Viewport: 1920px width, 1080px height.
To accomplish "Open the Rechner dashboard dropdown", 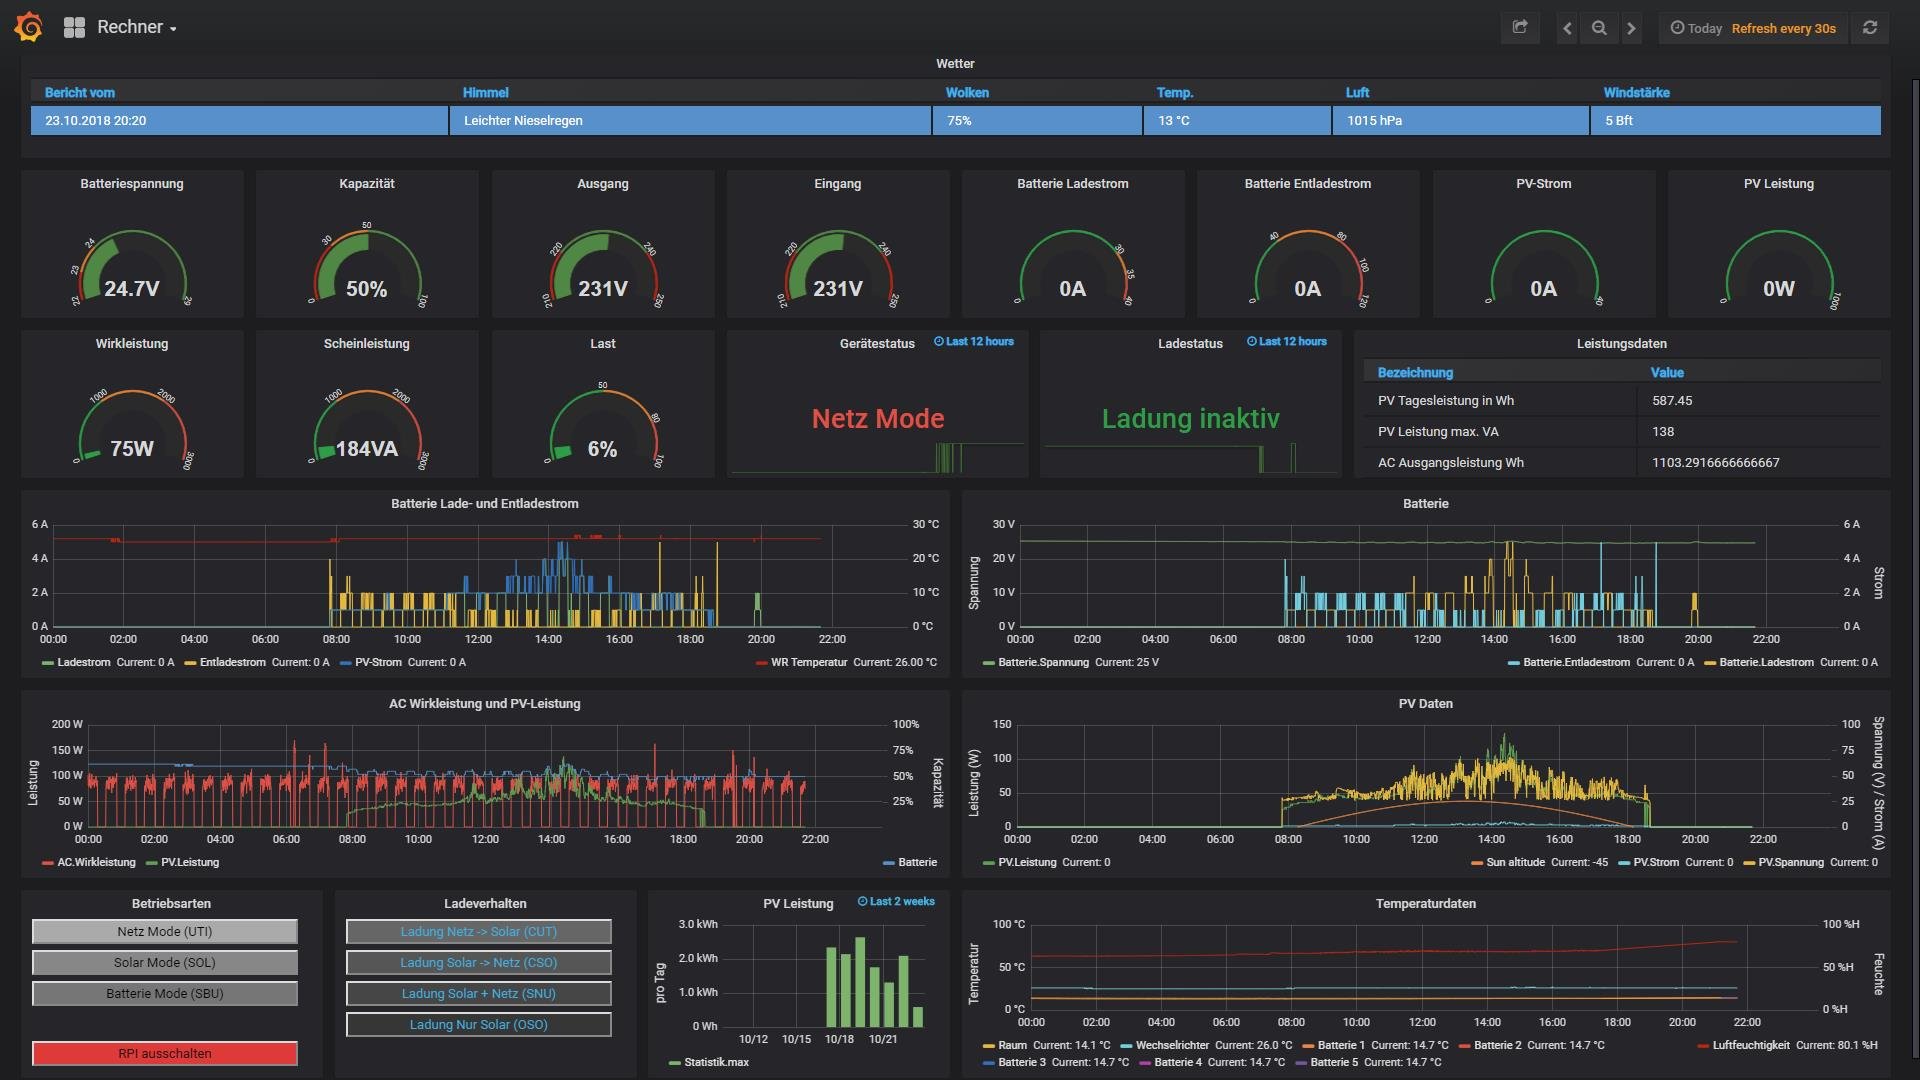I will [x=136, y=28].
